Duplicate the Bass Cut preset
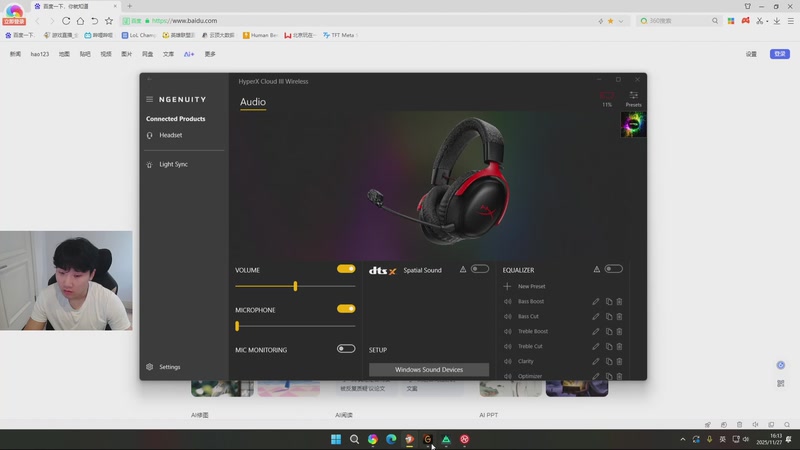Screen dimensions: 800x450 pos(609,316)
